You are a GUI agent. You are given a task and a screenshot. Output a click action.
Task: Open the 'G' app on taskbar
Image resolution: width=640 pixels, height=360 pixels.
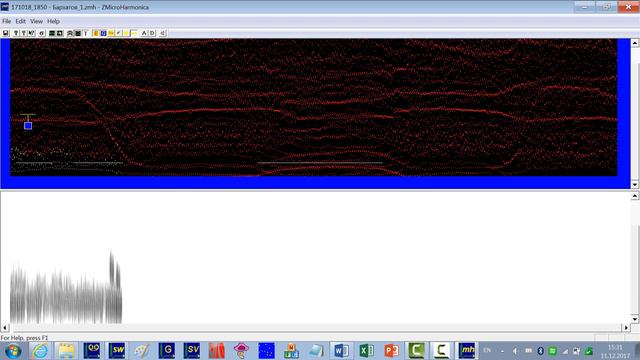point(167,351)
